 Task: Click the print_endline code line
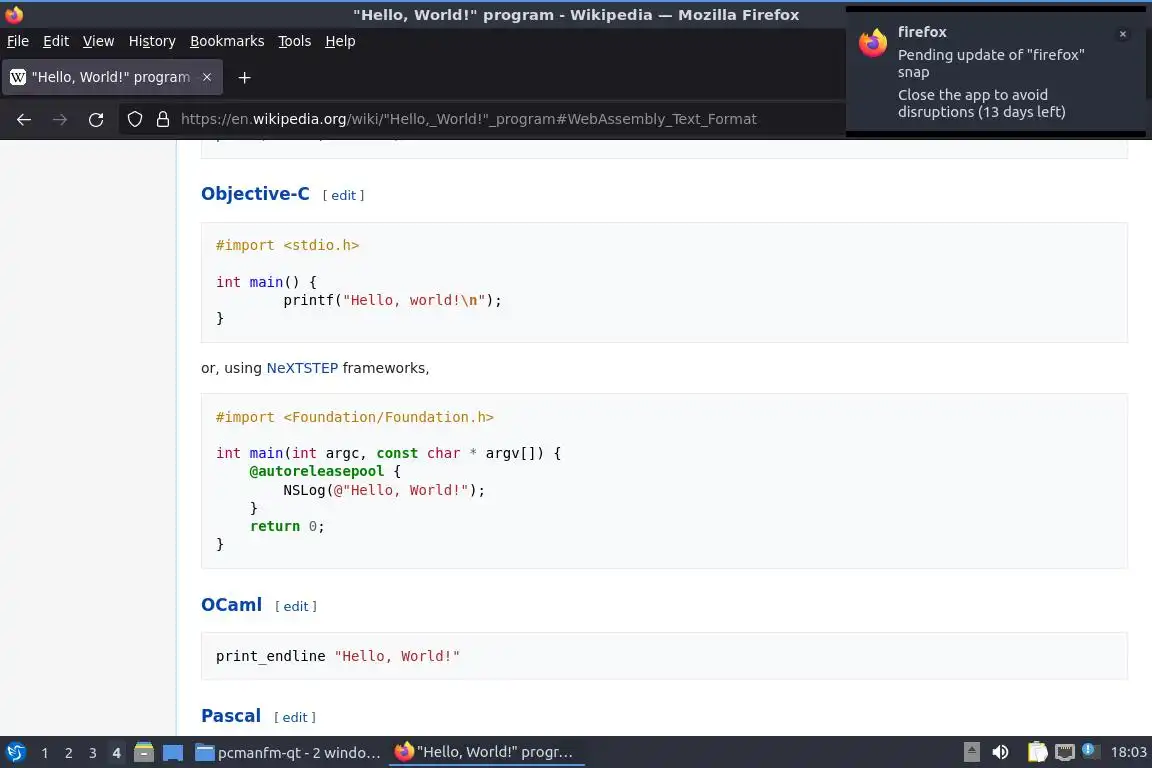338,656
